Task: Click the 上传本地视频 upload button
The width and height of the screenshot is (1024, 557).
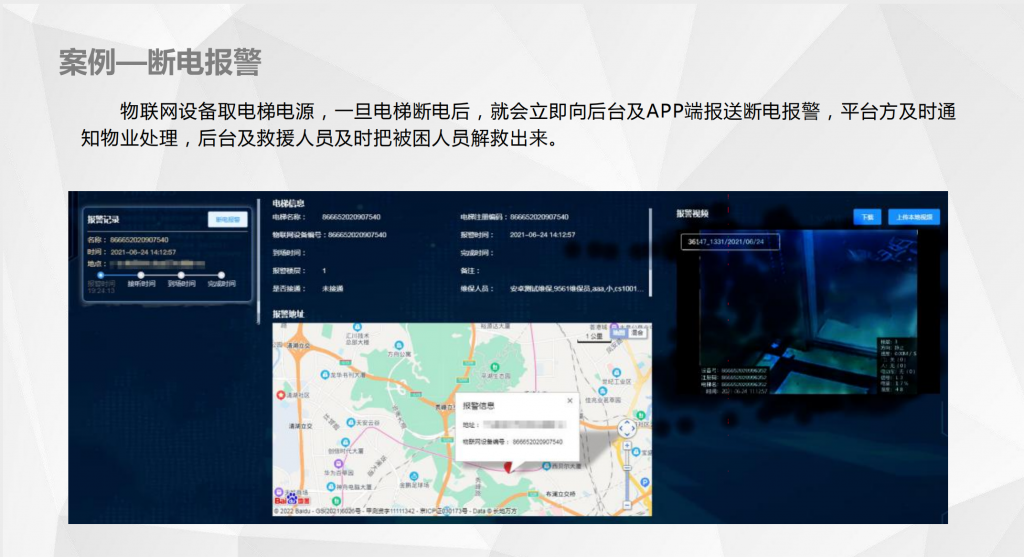Action: (914, 217)
